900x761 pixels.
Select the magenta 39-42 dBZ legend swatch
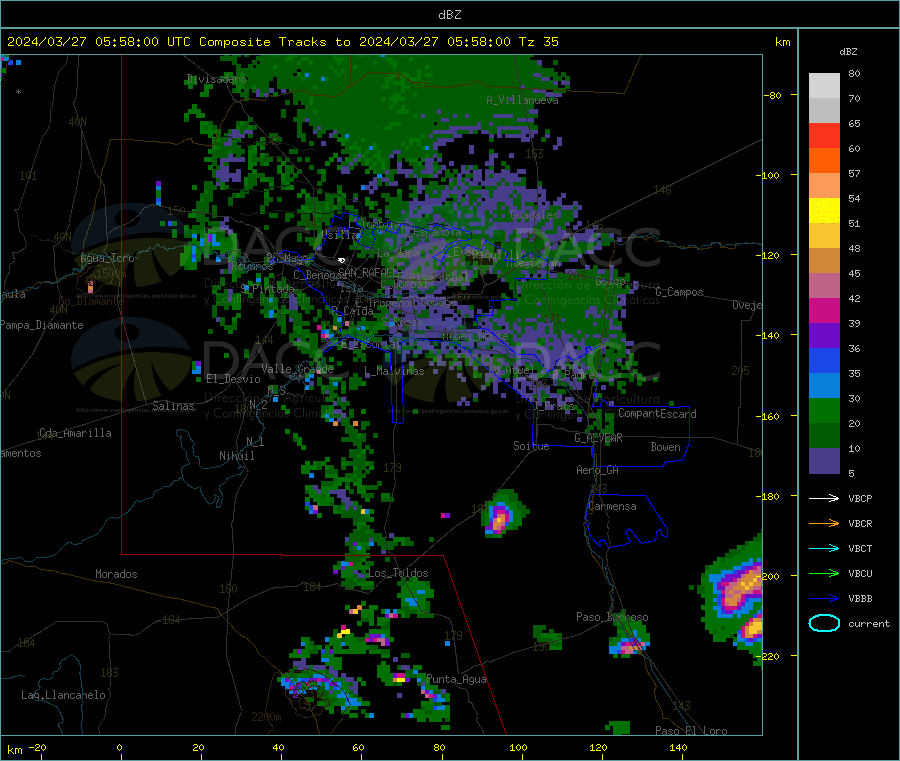click(x=824, y=310)
